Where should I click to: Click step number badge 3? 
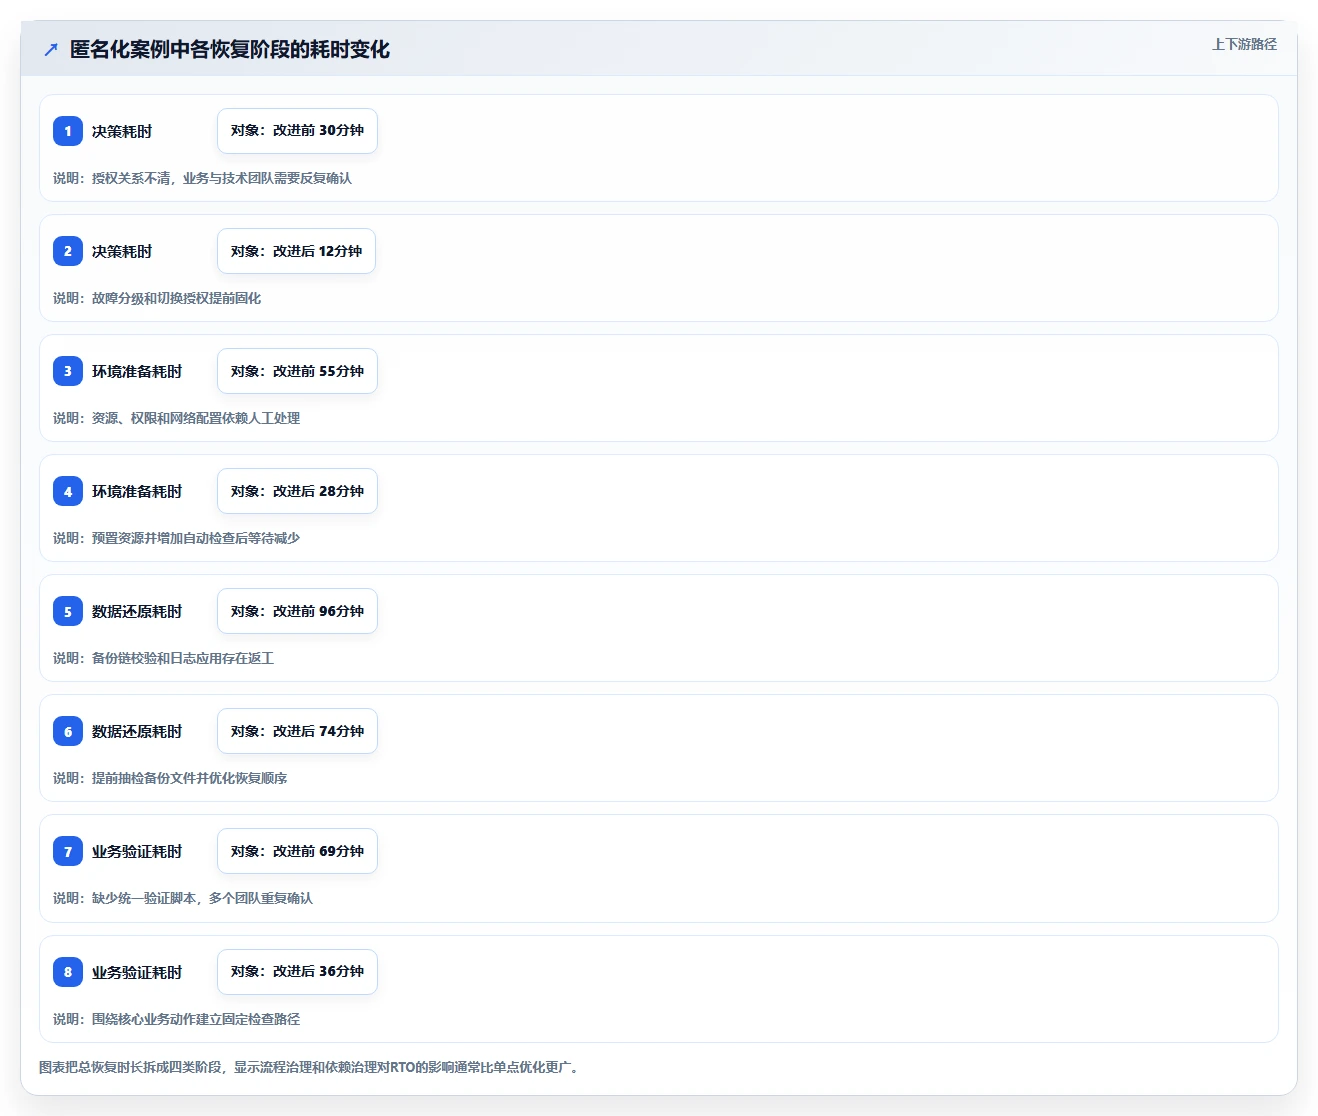68,371
